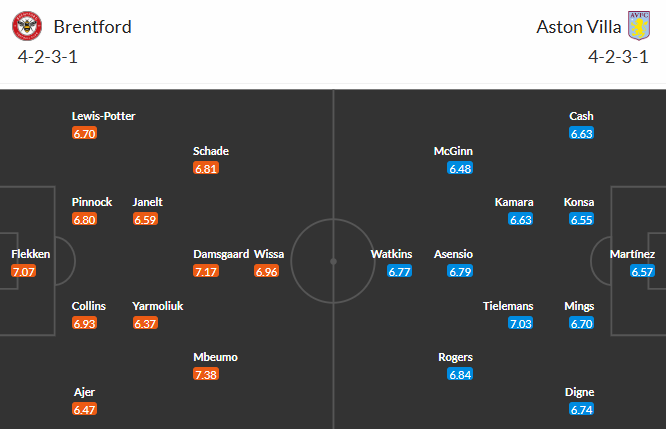Open player Watkins on the pitch
Screen dimensions: 666x429
click(392, 254)
